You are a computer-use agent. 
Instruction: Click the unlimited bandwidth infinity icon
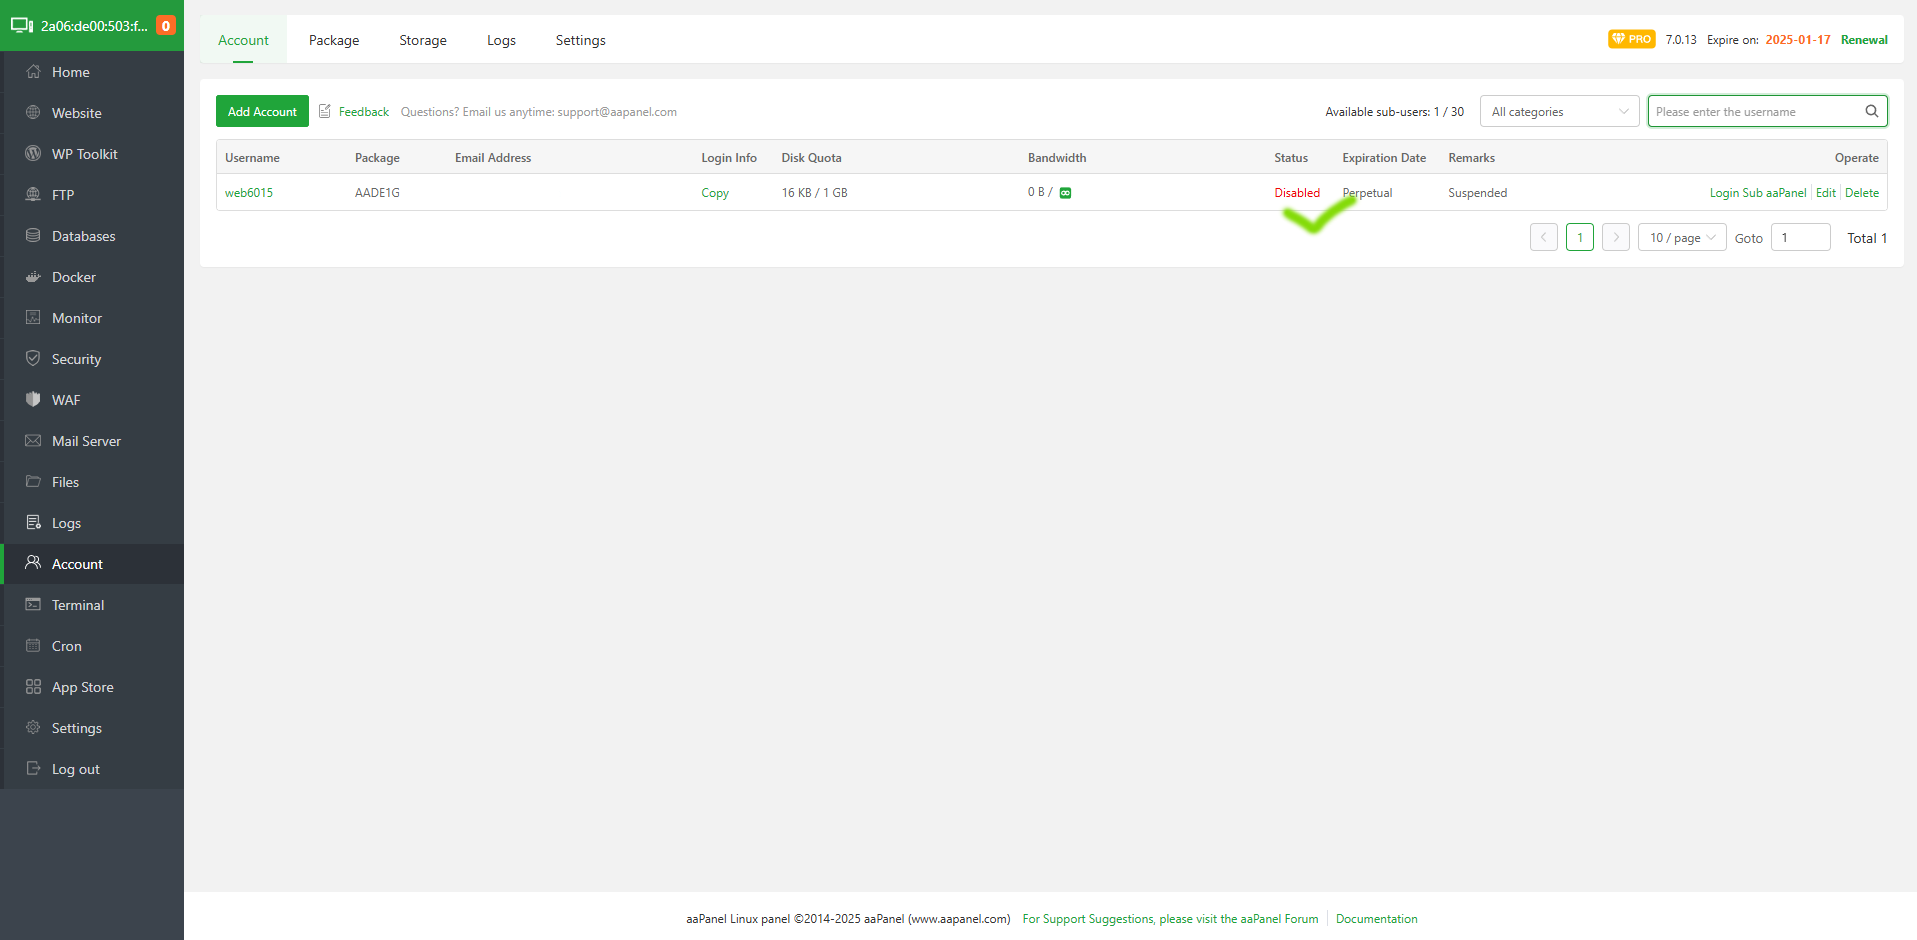pyautogui.click(x=1065, y=193)
